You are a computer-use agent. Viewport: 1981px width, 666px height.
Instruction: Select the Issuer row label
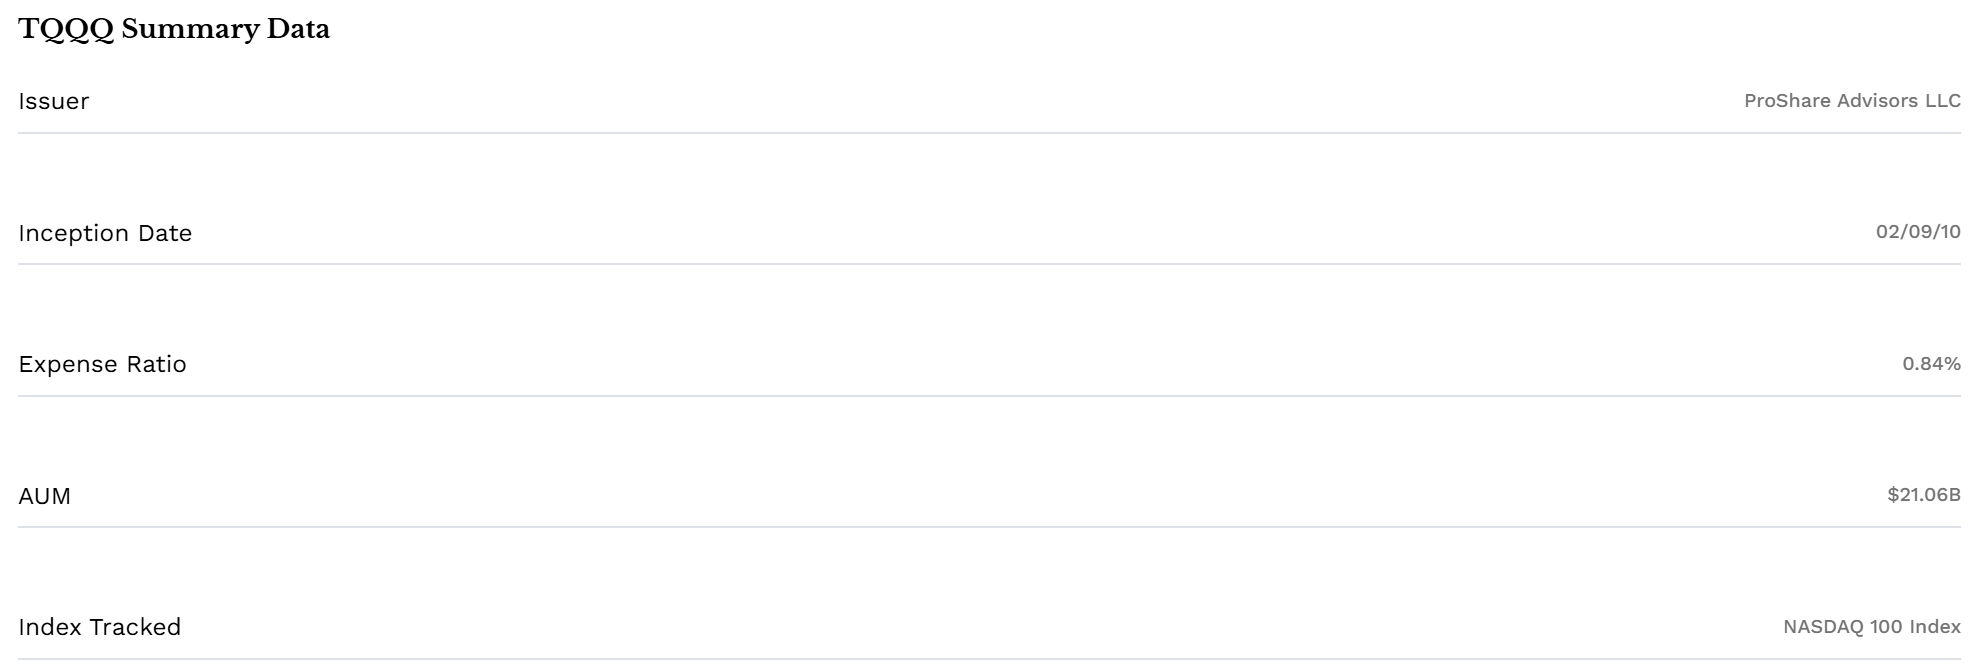point(54,101)
